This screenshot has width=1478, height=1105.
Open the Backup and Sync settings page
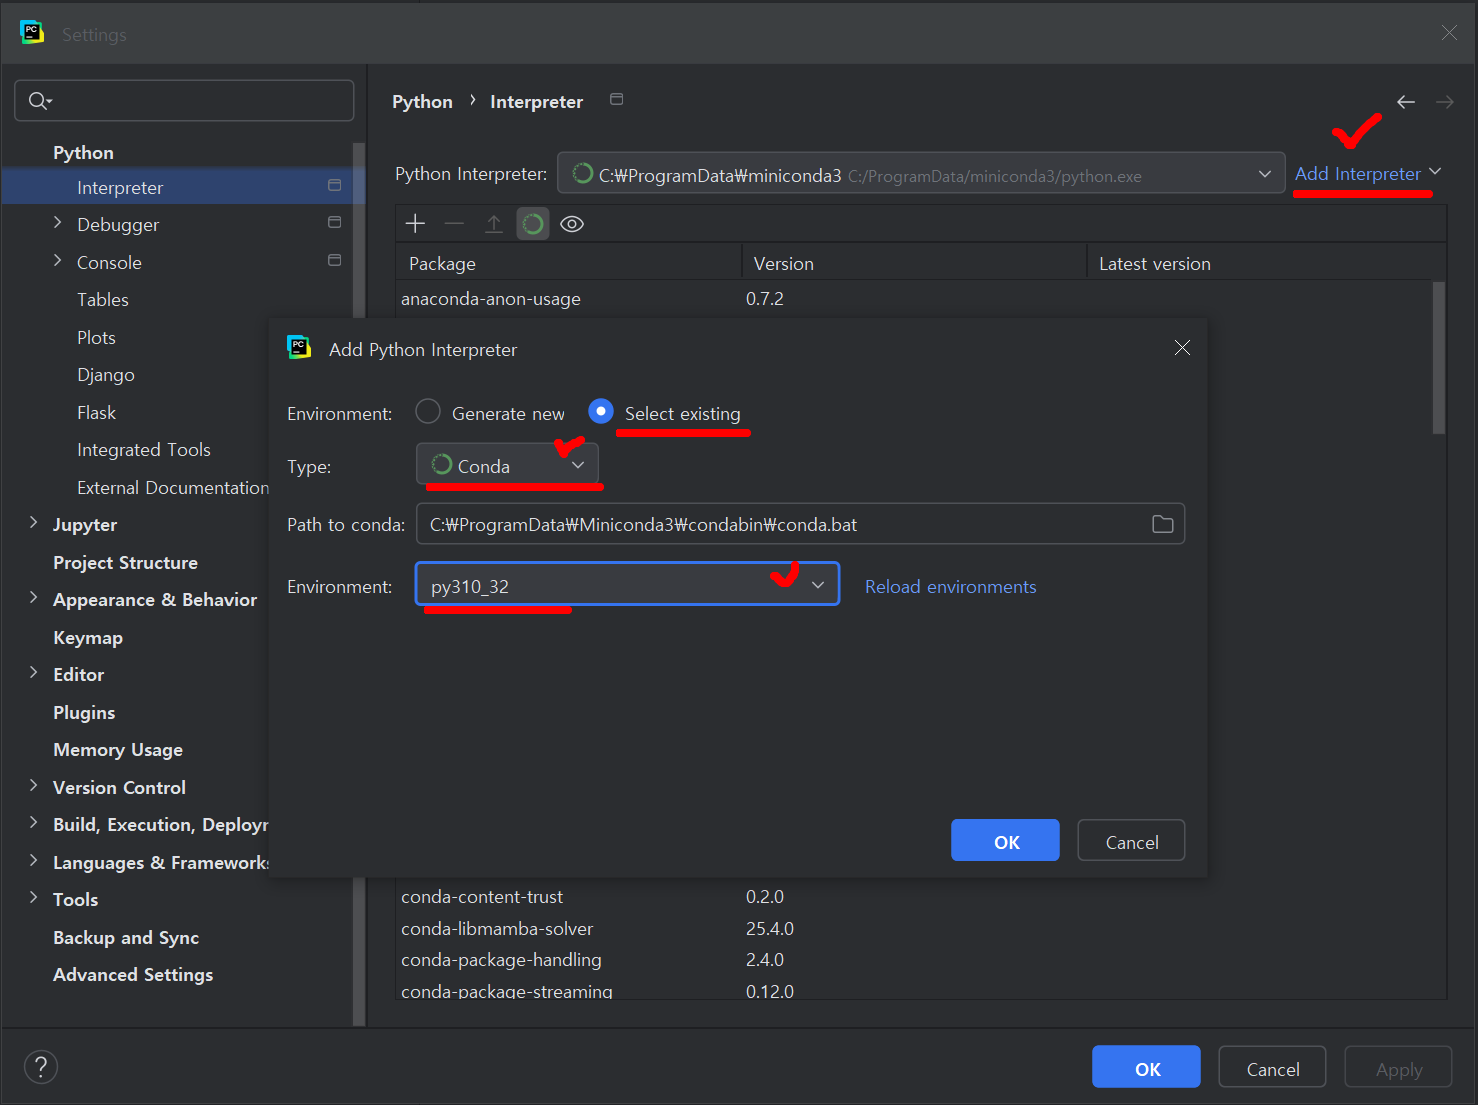[126, 937]
